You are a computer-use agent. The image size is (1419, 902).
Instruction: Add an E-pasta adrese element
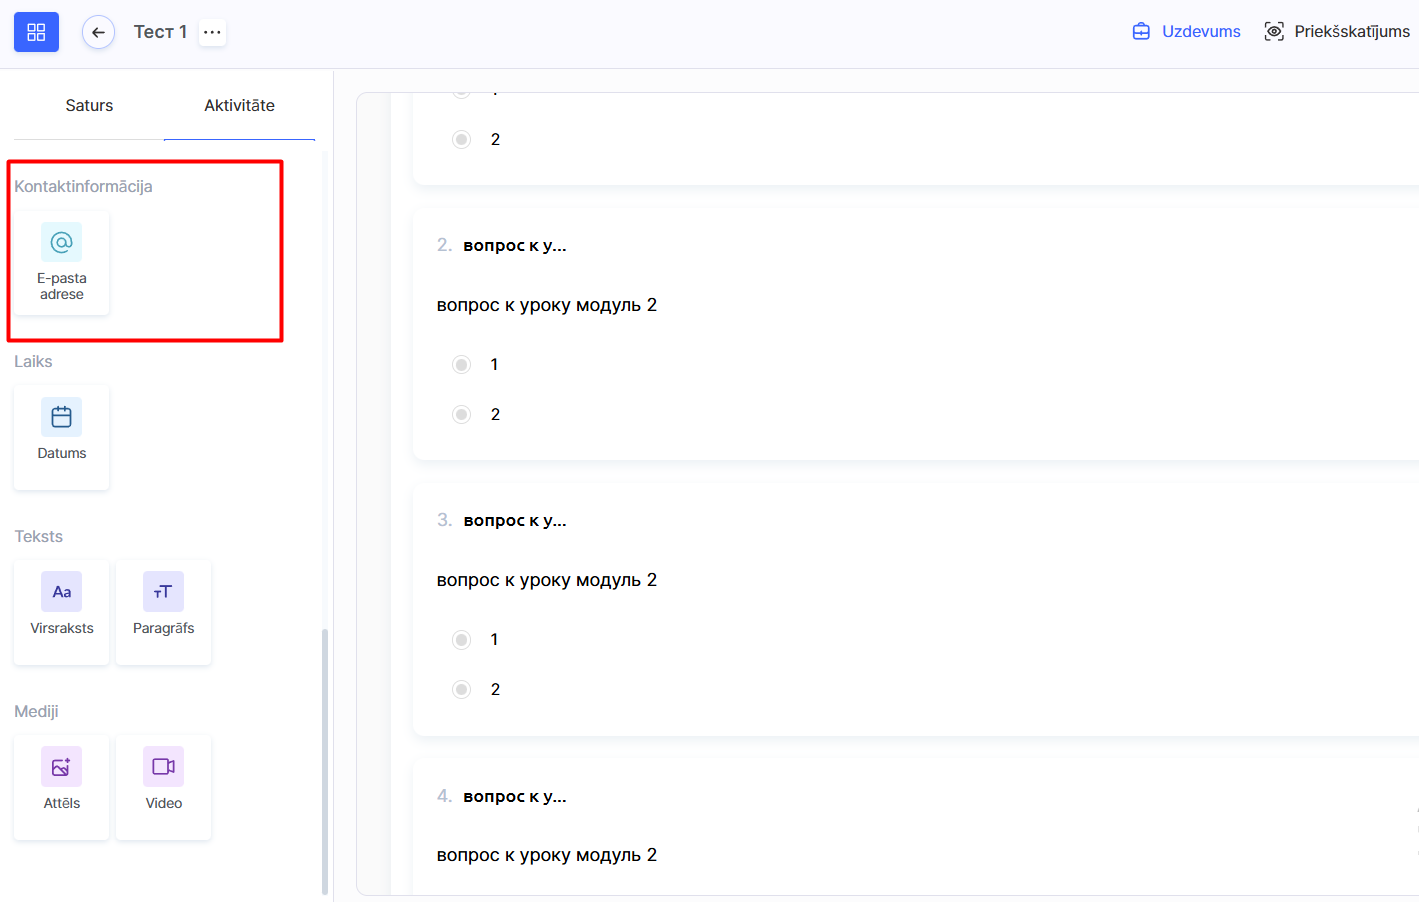point(62,263)
